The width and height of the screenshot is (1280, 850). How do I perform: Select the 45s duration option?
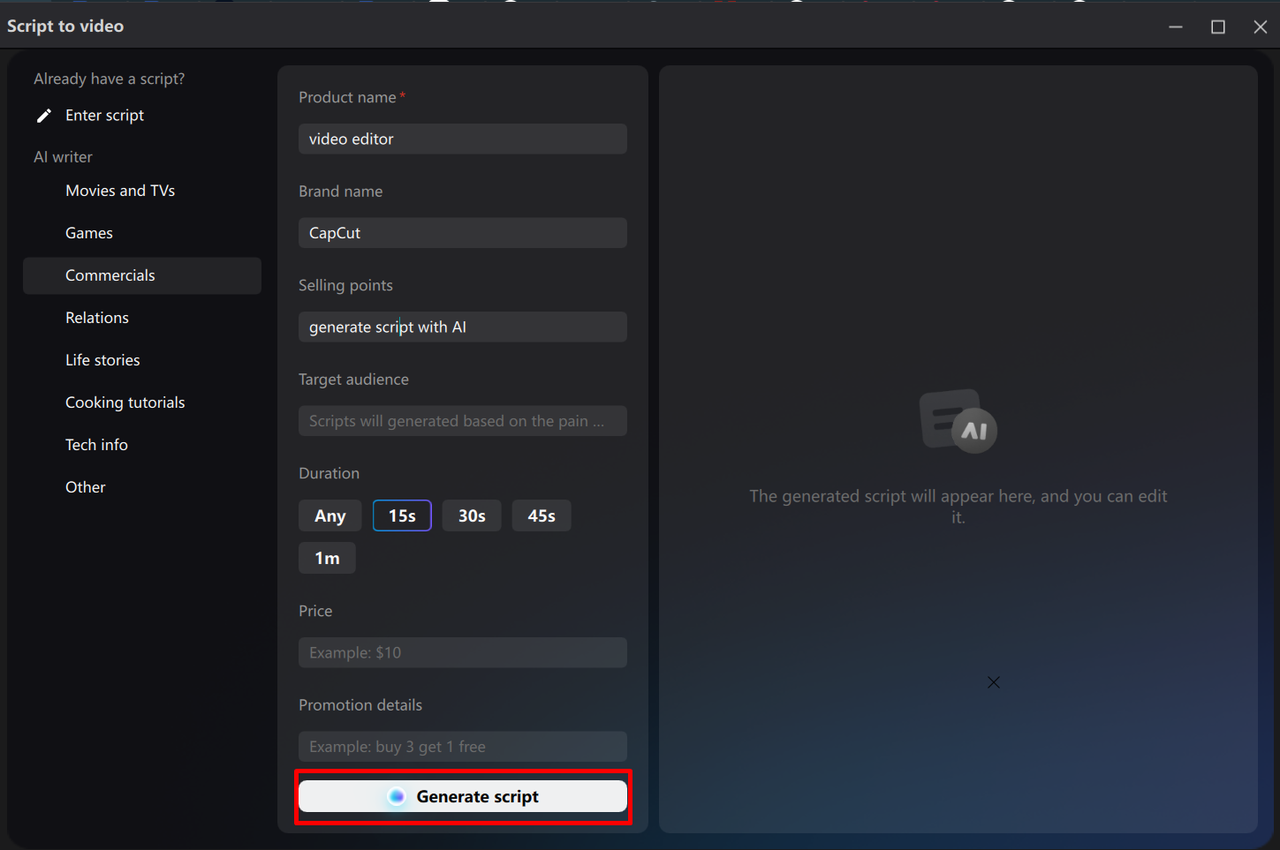pos(541,515)
